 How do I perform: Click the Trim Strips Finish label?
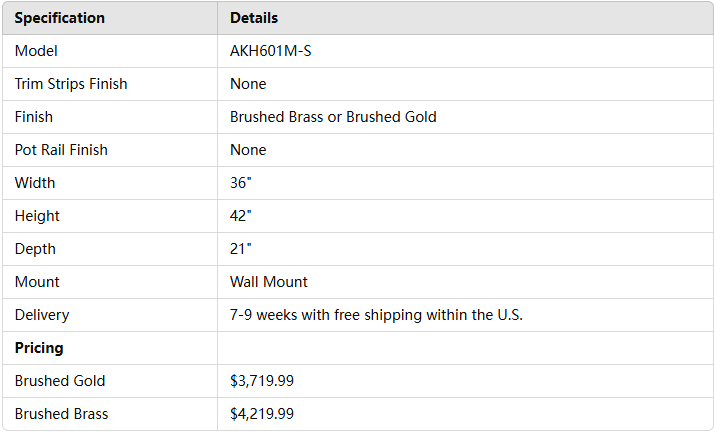[x=71, y=84]
